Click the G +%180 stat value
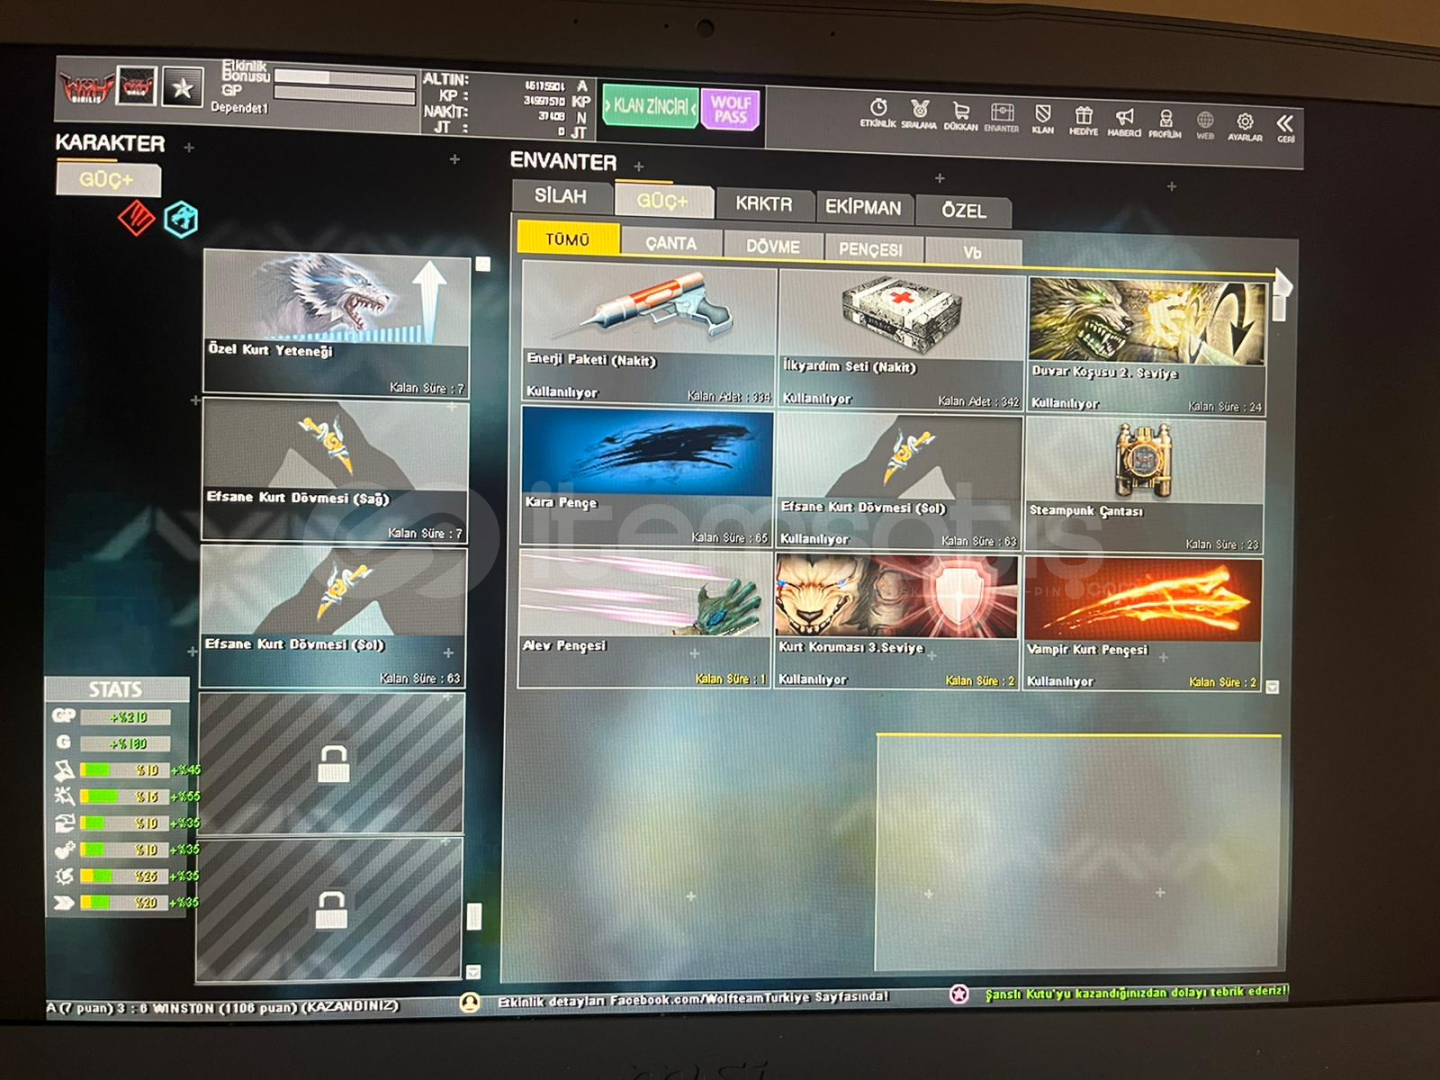This screenshot has height=1080, width=1440. [x=126, y=743]
